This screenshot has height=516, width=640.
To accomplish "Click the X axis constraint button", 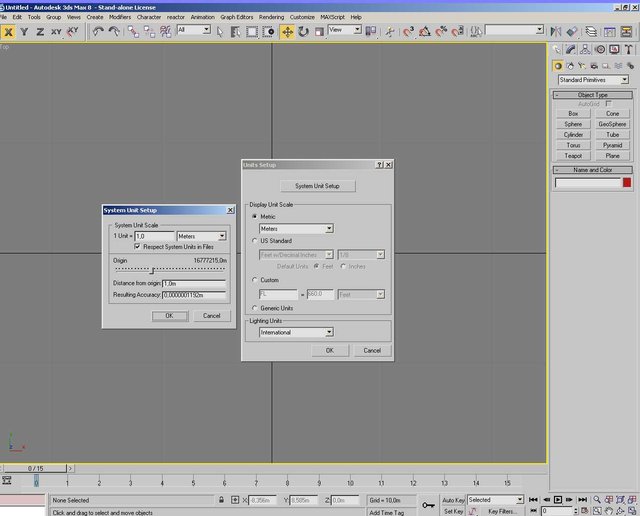I will [8, 31].
